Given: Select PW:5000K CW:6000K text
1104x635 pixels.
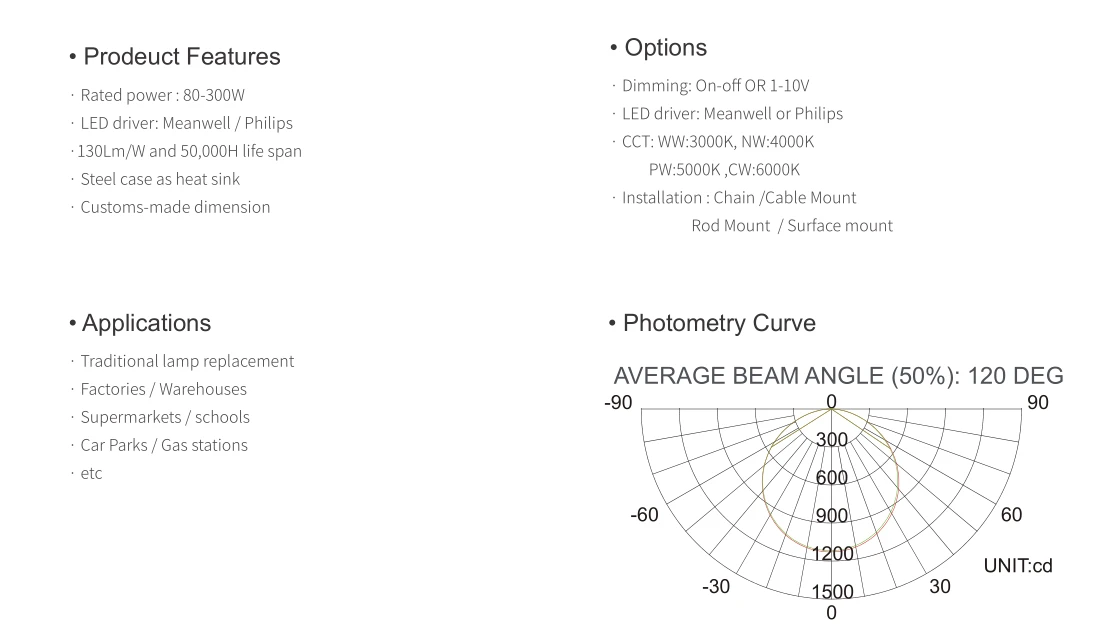Looking at the screenshot, I should pos(724,170).
